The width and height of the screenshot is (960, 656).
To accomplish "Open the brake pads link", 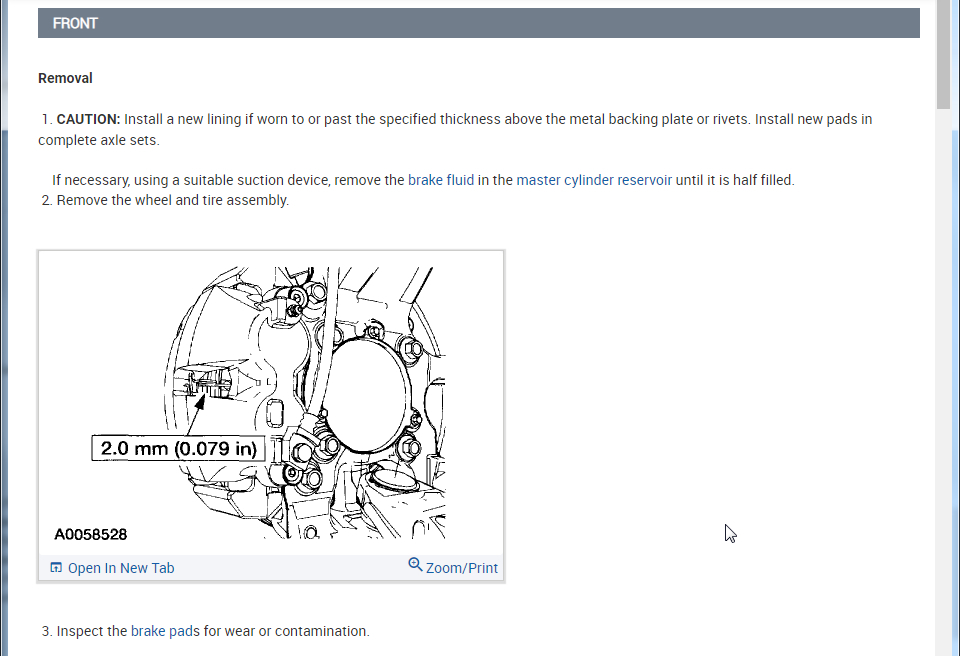I will [165, 631].
